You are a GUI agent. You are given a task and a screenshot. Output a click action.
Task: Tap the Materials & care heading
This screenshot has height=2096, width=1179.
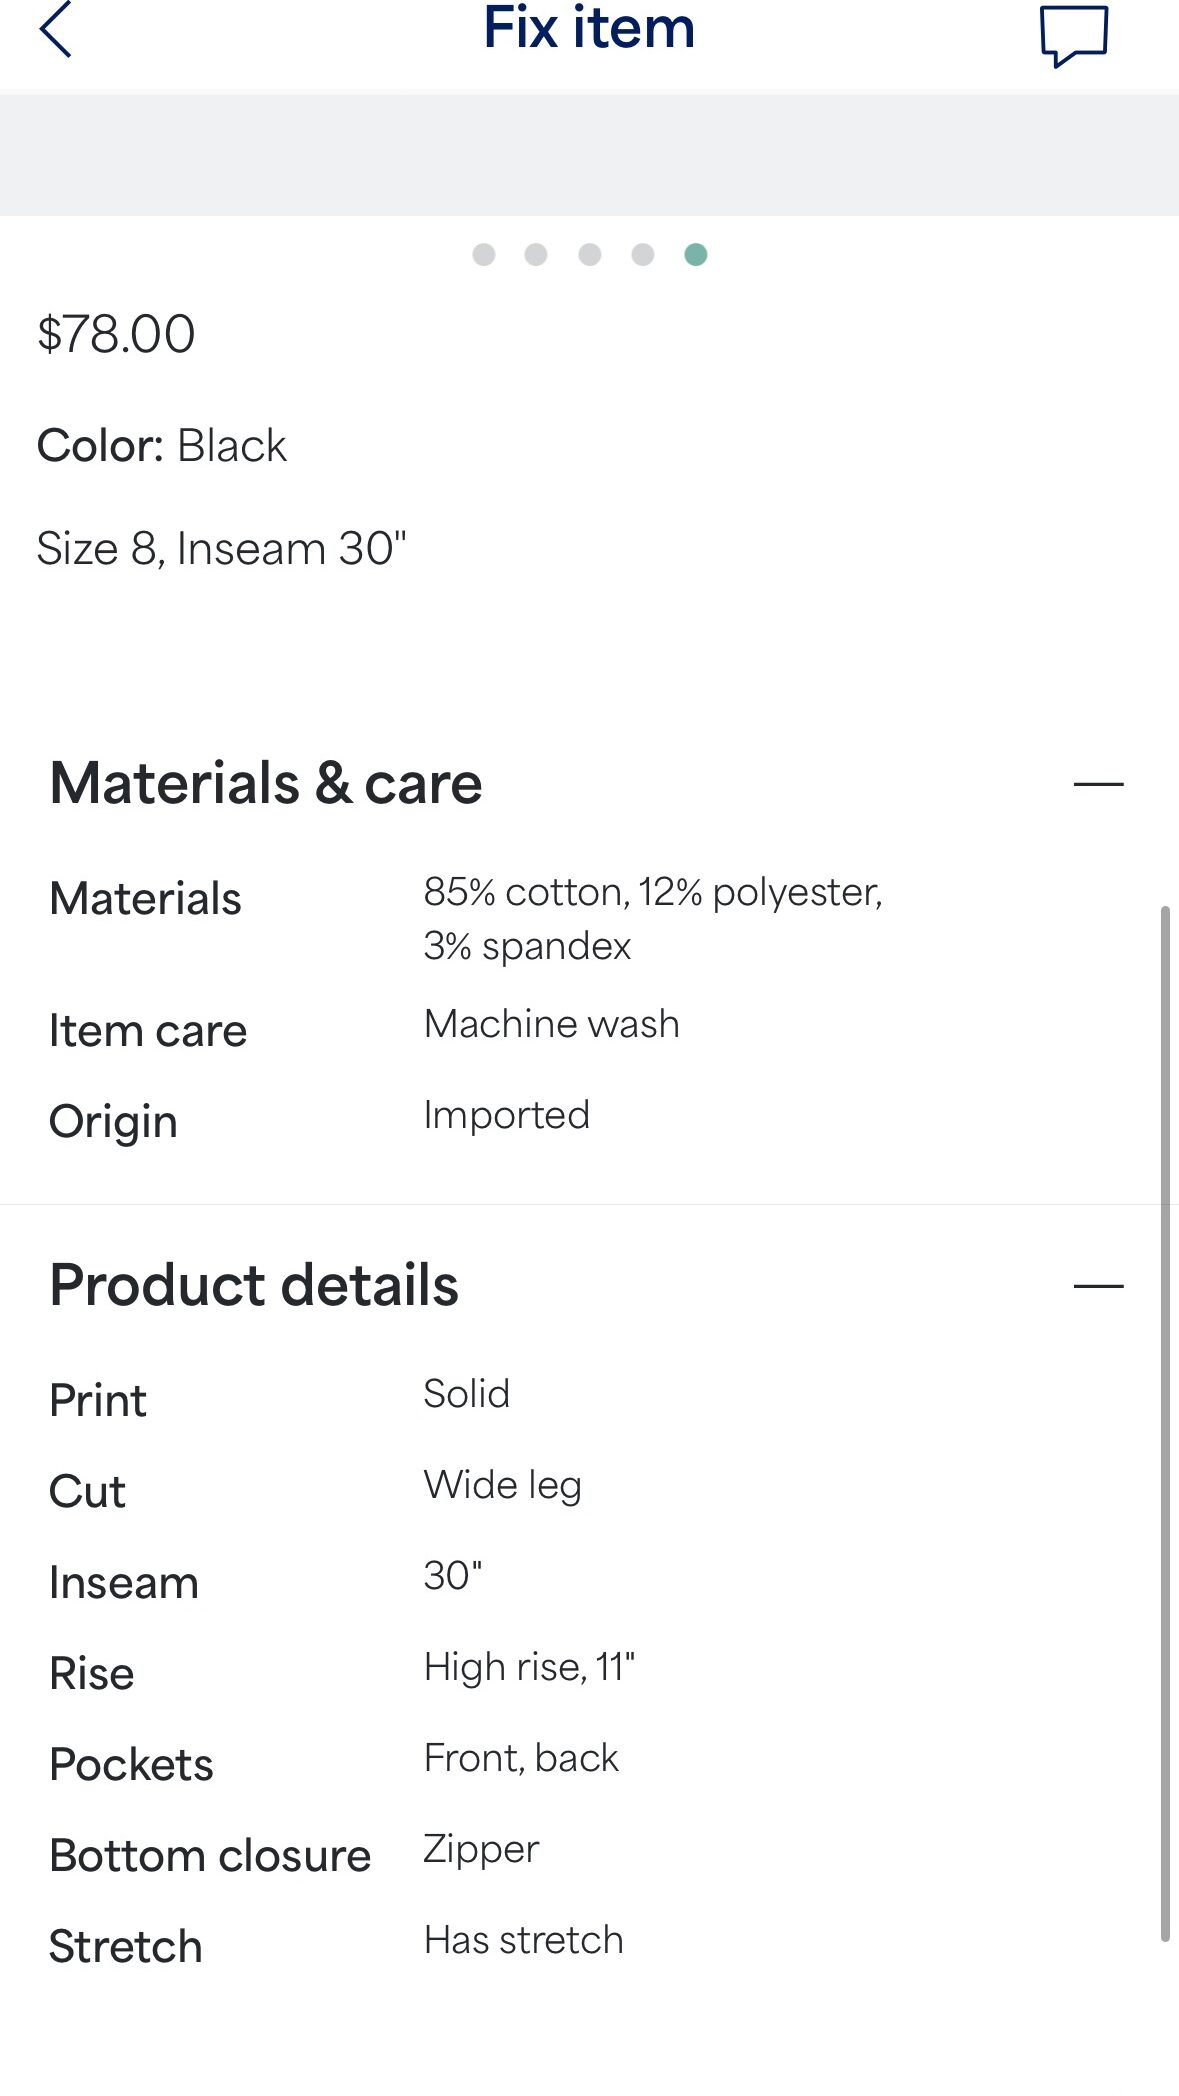(x=266, y=783)
